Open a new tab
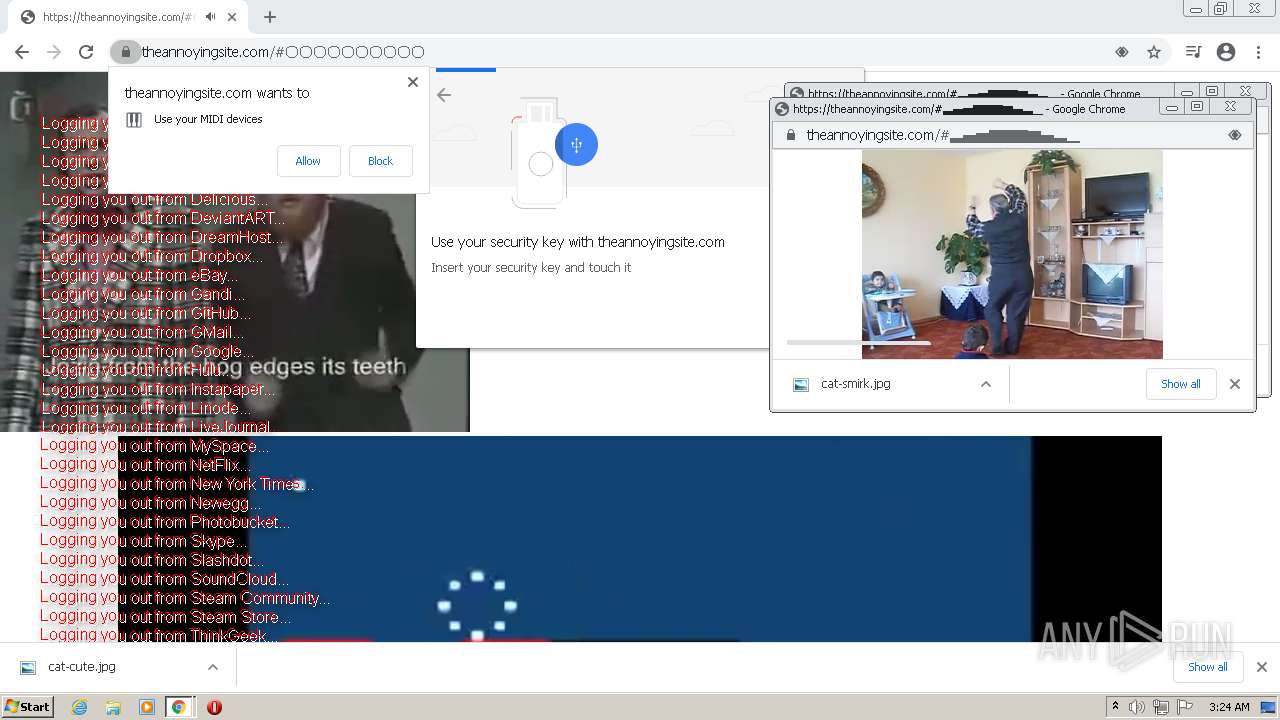This screenshot has height=720, width=1280. 270,17
